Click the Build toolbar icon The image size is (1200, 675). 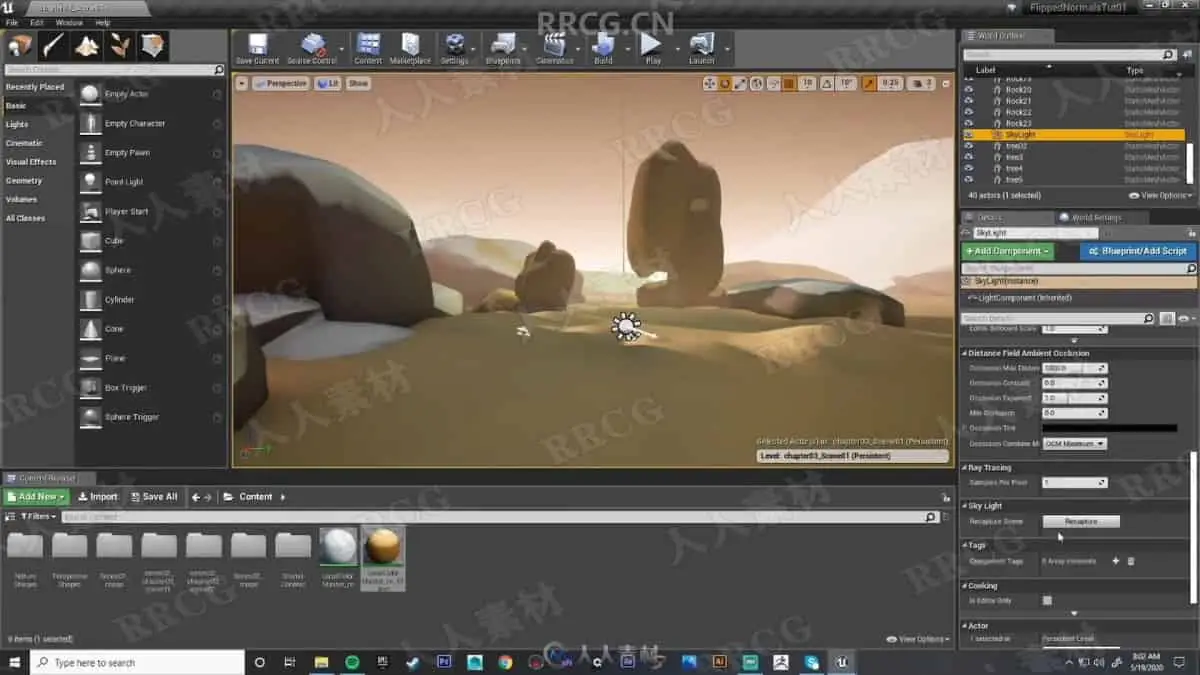point(603,47)
